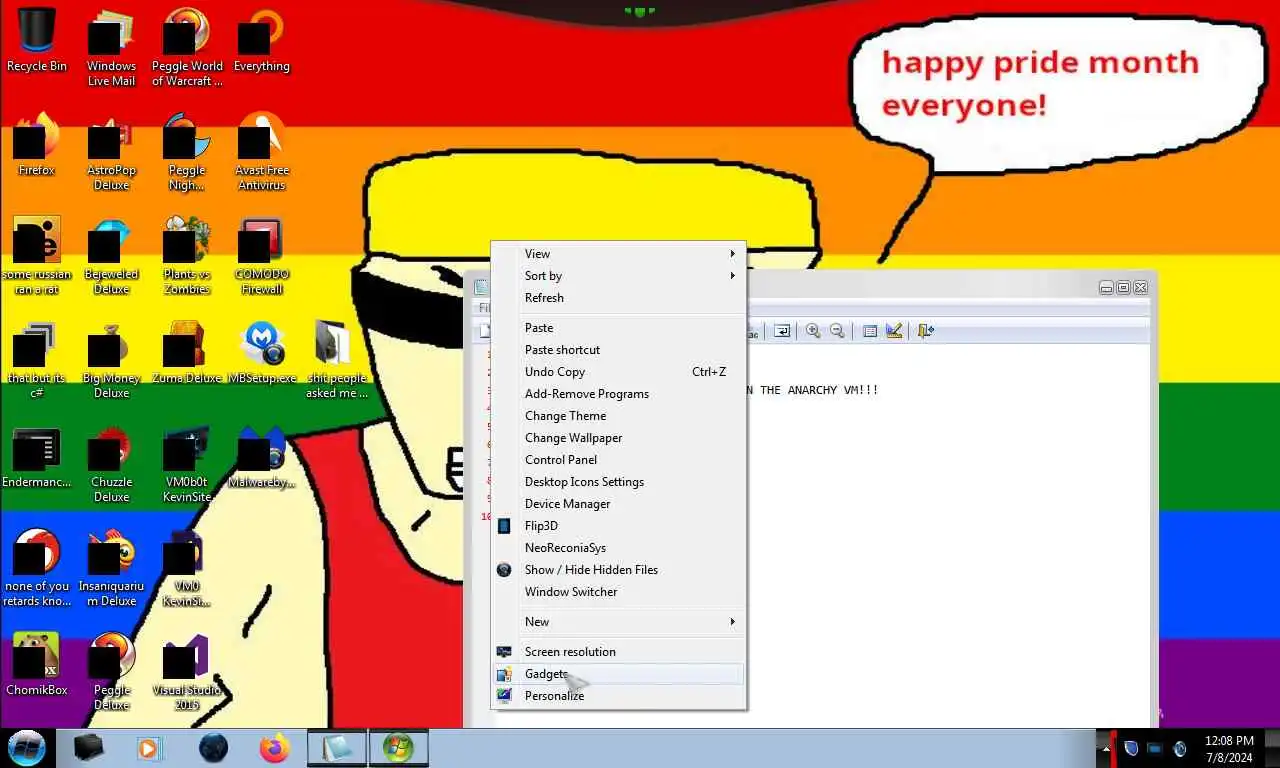
Task: Select the Chuzzle Deluxe desktop icon
Action: pyautogui.click(x=111, y=462)
